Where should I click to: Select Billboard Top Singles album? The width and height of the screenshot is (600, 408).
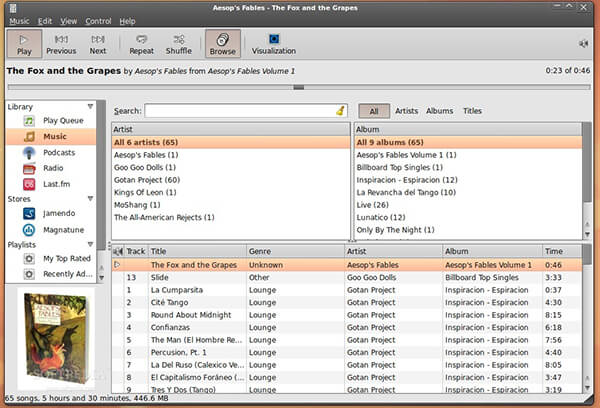point(468,167)
